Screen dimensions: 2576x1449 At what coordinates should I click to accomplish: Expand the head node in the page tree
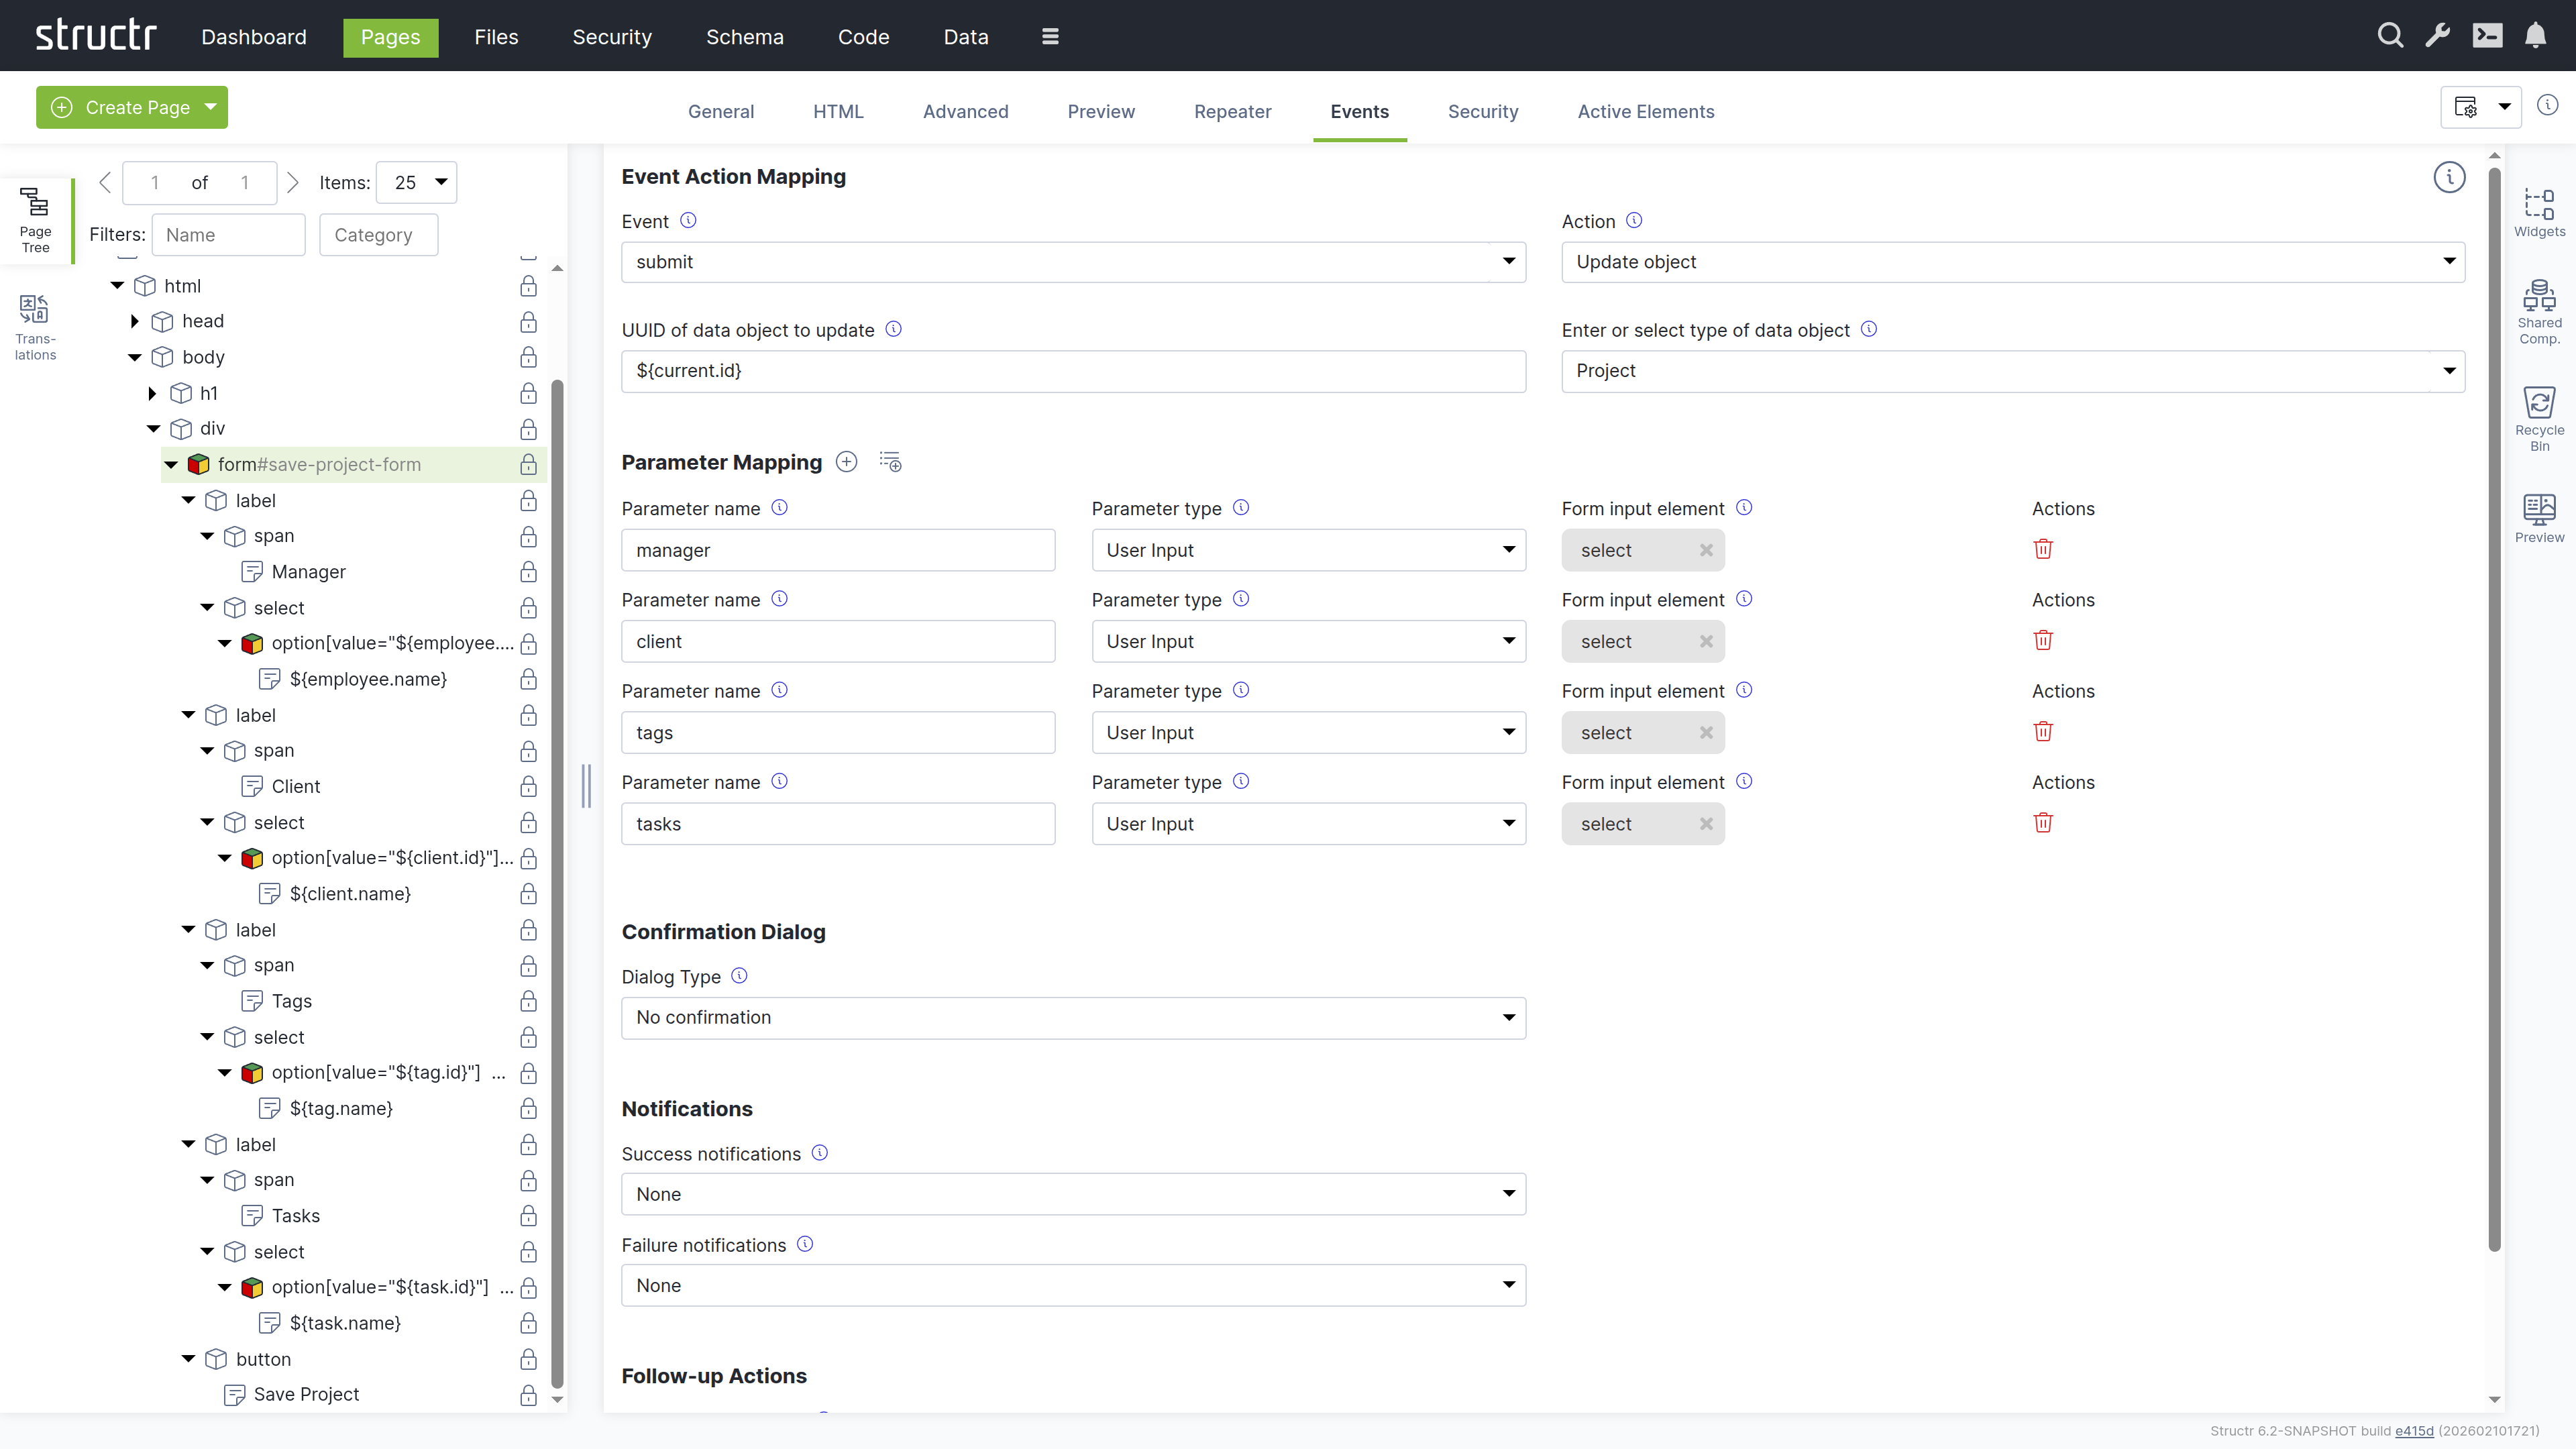tap(134, 321)
